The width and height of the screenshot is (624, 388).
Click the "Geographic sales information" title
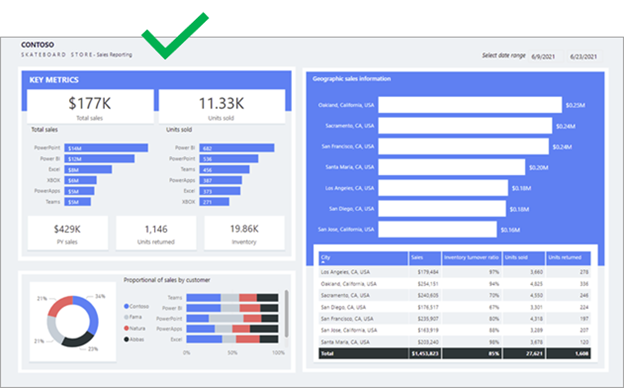pos(352,79)
